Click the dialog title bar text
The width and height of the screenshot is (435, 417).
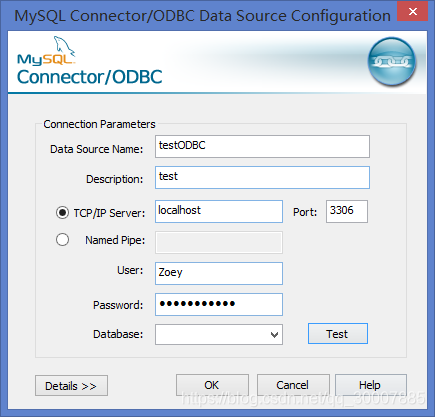pyautogui.click(x=202, y=16)
